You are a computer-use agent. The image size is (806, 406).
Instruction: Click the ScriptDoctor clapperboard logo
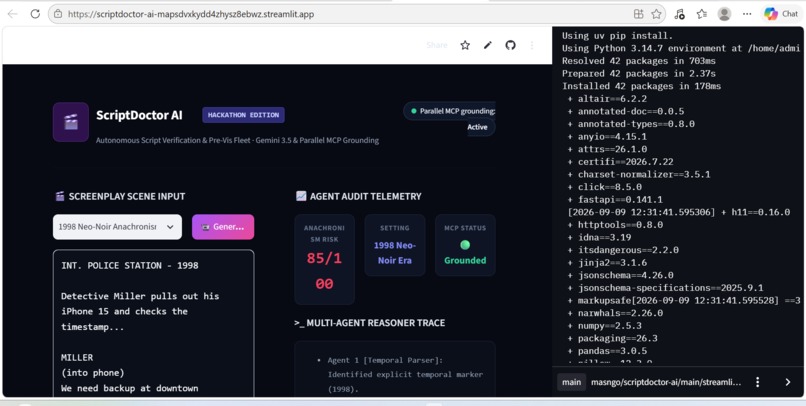[x=71, y=122]
